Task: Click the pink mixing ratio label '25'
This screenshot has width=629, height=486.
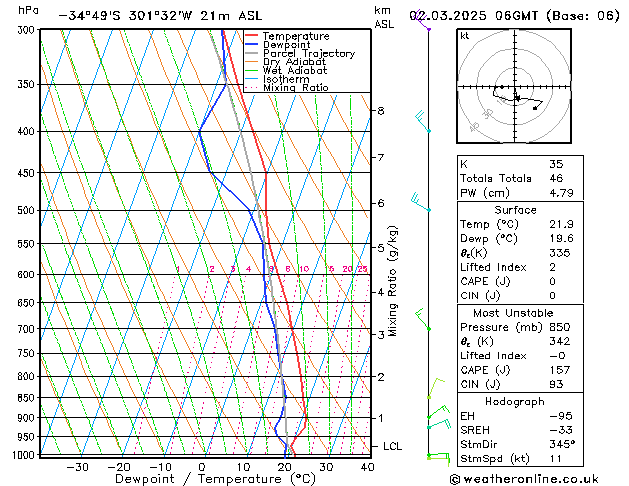Action: 363,269
